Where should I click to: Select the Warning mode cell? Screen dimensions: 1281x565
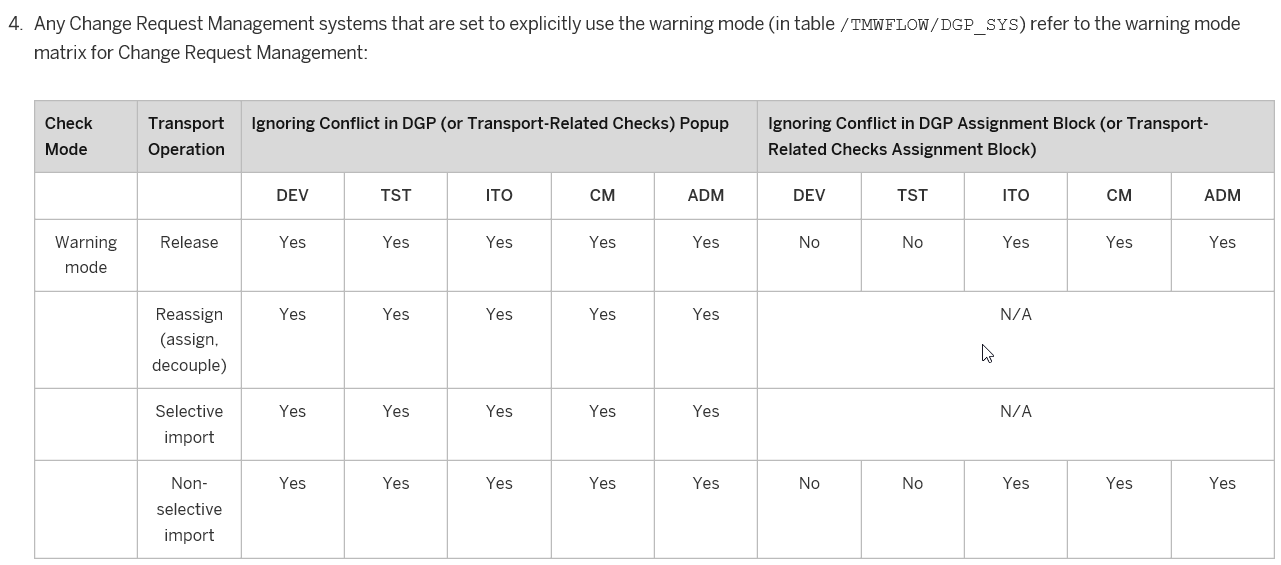coord(86,255)
